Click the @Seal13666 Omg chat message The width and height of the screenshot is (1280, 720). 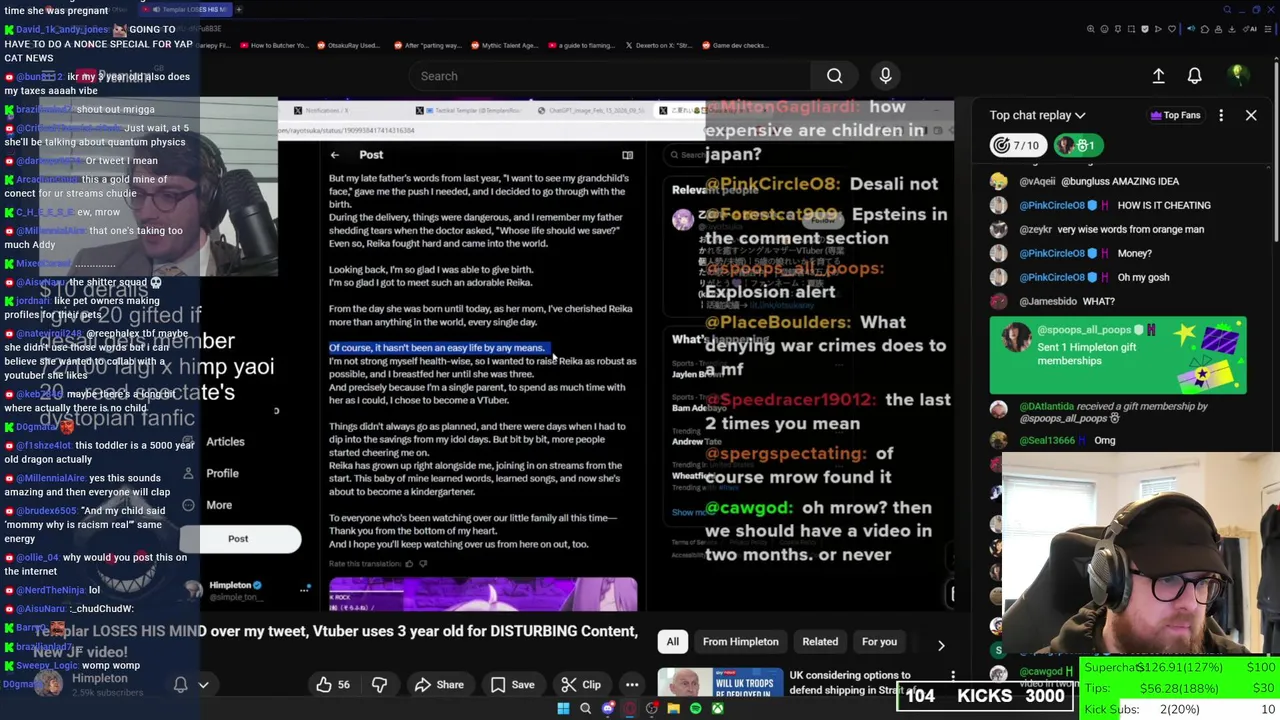1066,440
